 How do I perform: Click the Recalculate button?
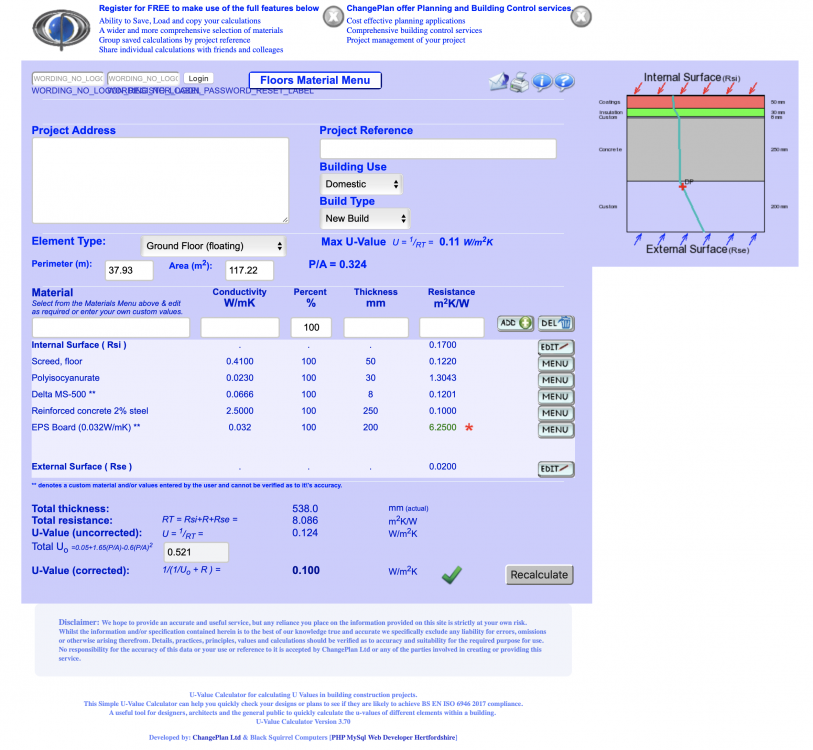pyautogui.click(x=539, y=575)
